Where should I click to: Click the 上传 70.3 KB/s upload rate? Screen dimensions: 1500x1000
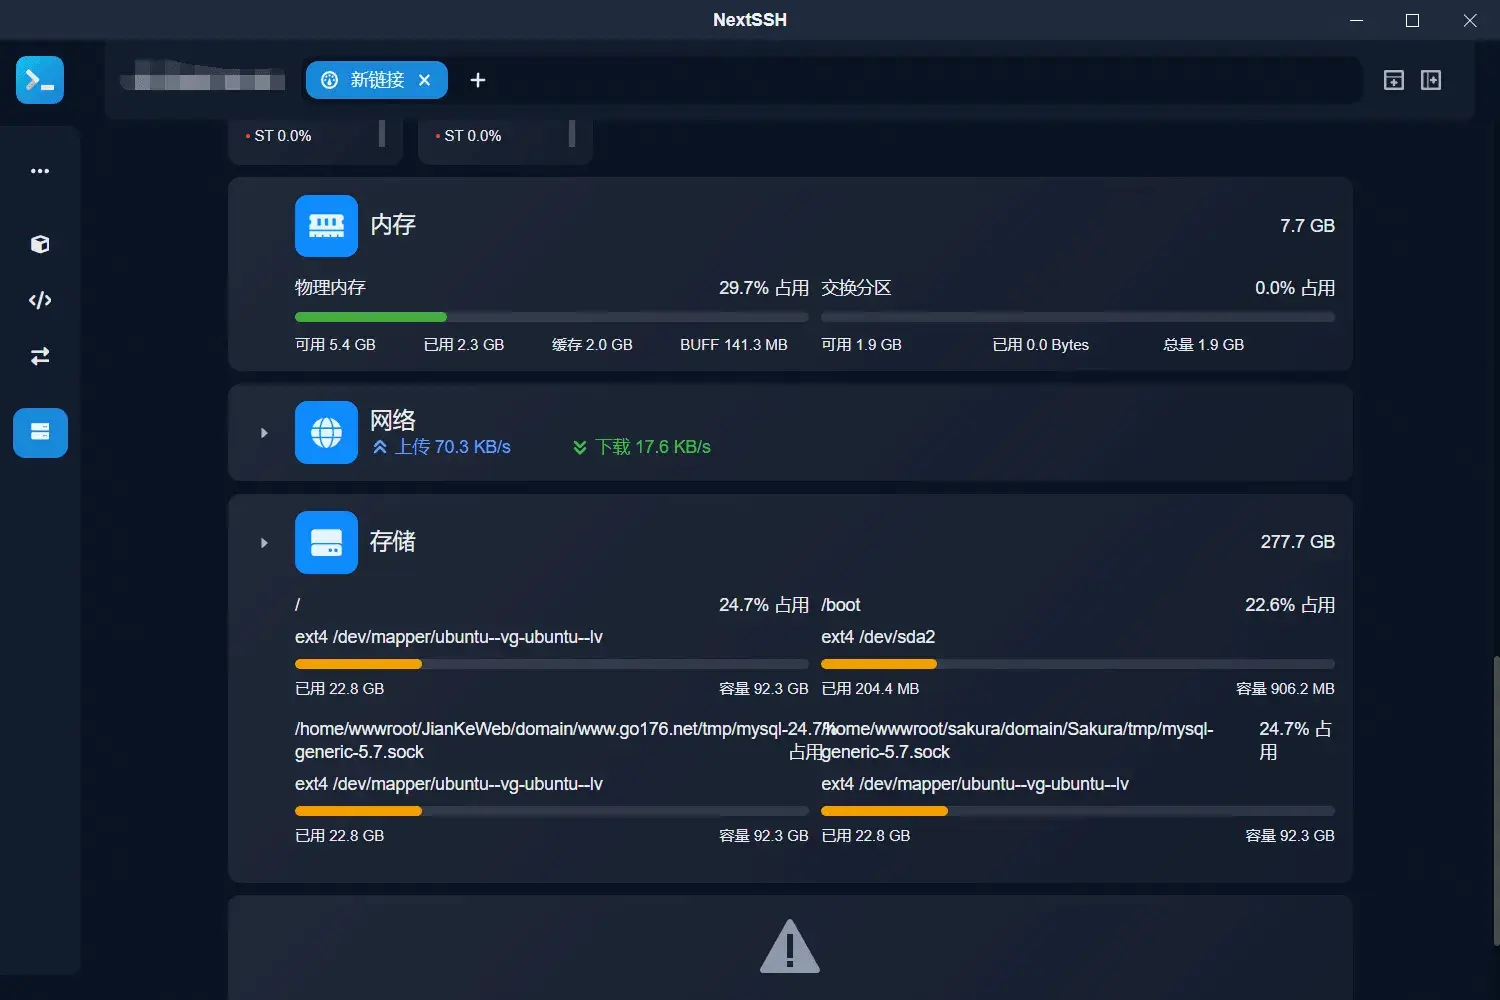[x=442, y=447]
